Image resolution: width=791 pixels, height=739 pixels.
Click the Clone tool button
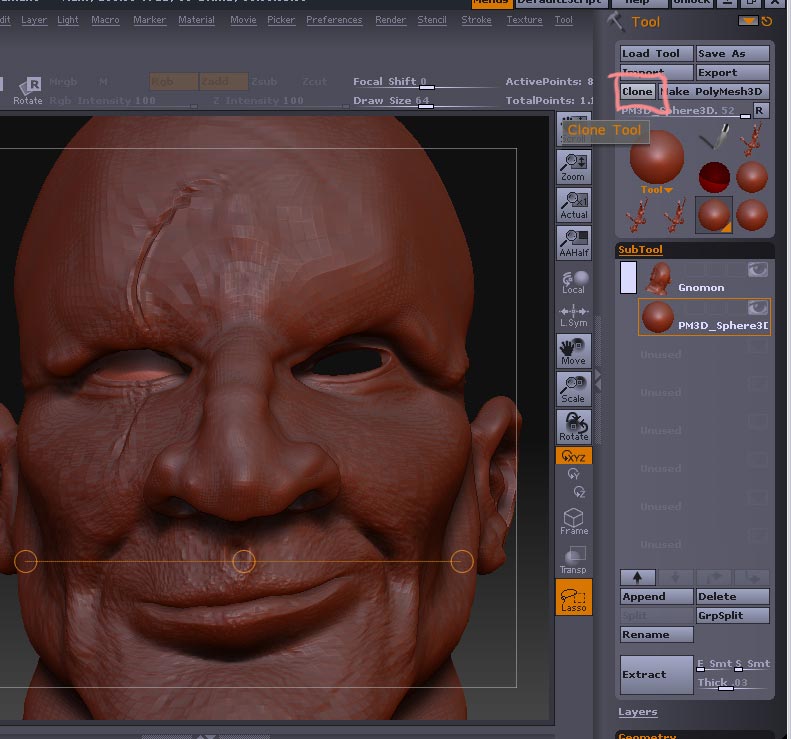click(x=638, y=91)
